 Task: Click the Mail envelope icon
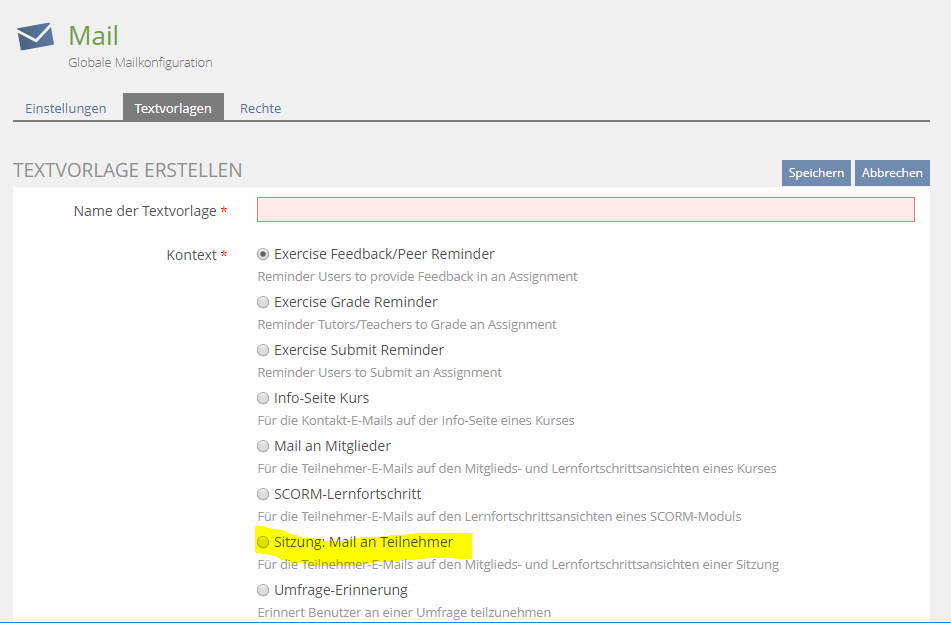tap(35, 37)
